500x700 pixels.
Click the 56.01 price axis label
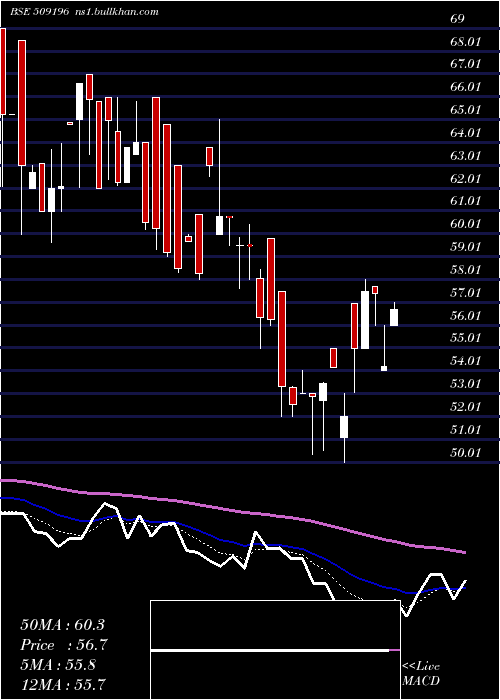coord(466,316)
